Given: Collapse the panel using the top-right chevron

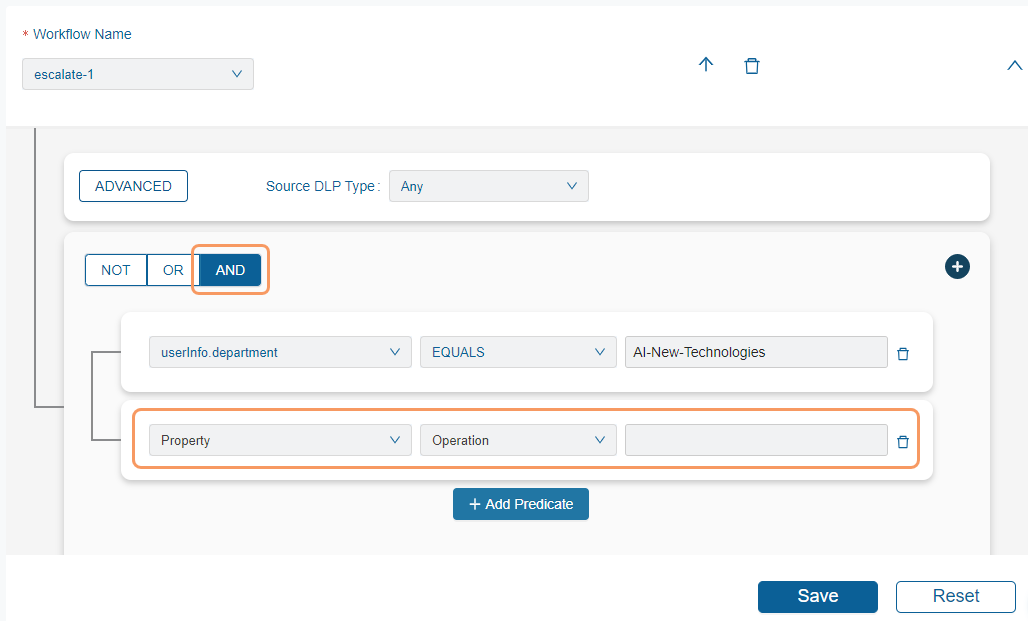Looking at the screenshot, I should [1014, 65].
